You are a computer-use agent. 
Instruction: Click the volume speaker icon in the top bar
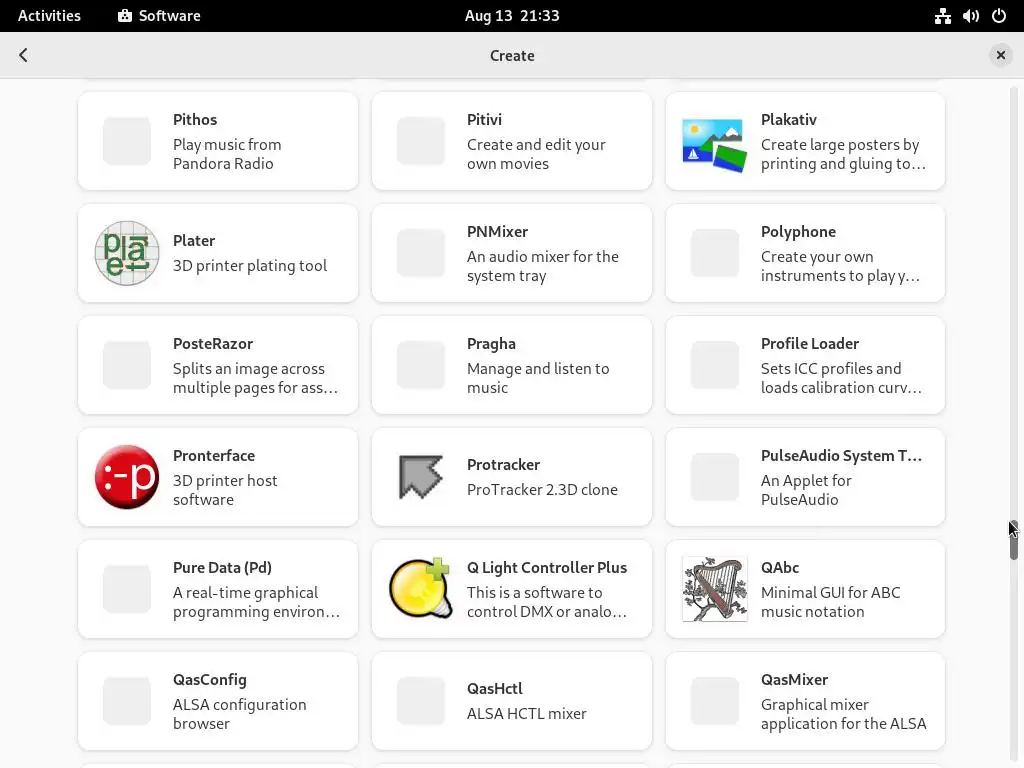coord(970,16)
